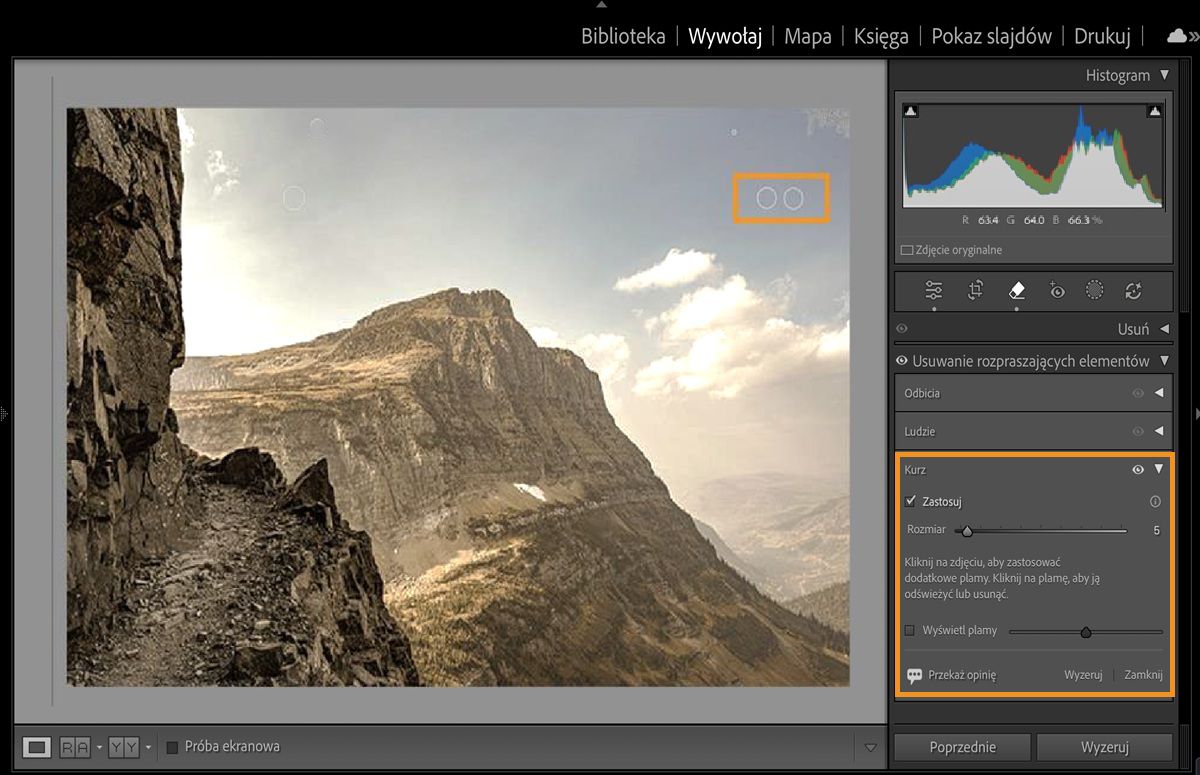Activate the Red Eye correction tool

coord(1056,290)
